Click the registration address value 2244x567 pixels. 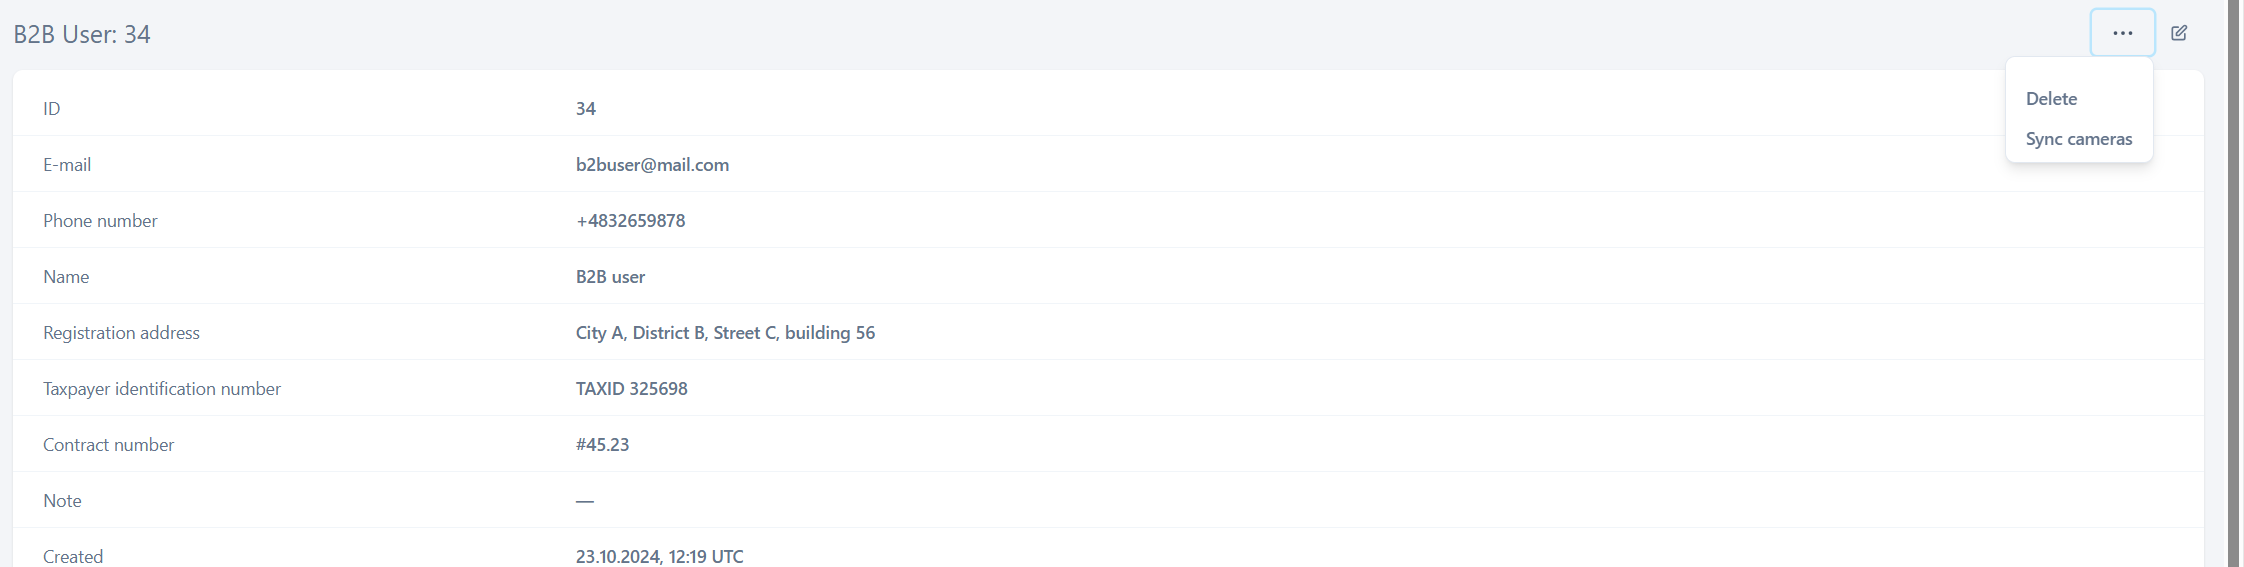[725, 333]
